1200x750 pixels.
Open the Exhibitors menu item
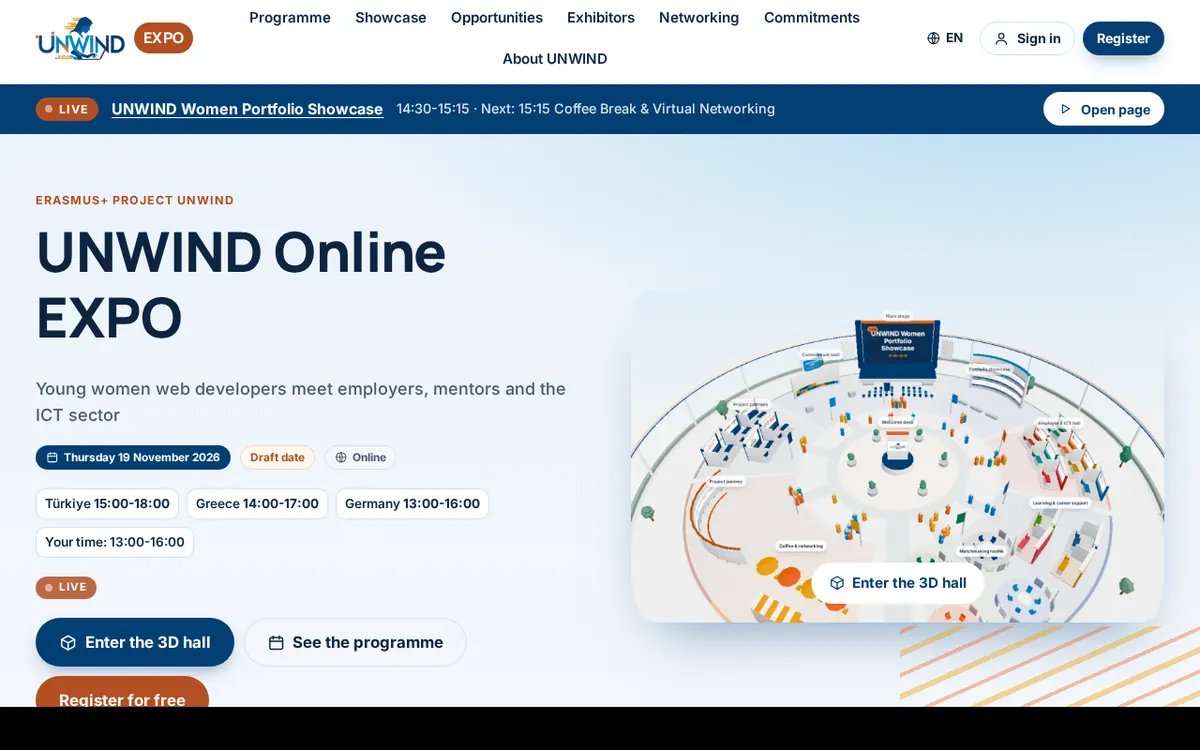click(601, 17)
